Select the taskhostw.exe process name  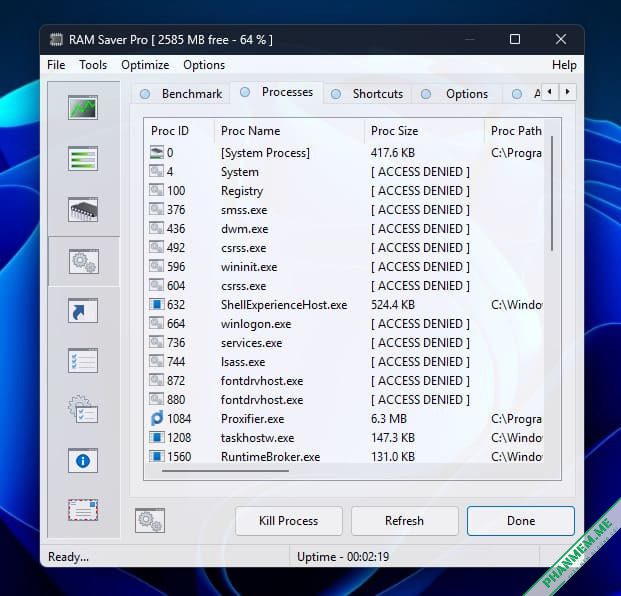tap(257, 438)
